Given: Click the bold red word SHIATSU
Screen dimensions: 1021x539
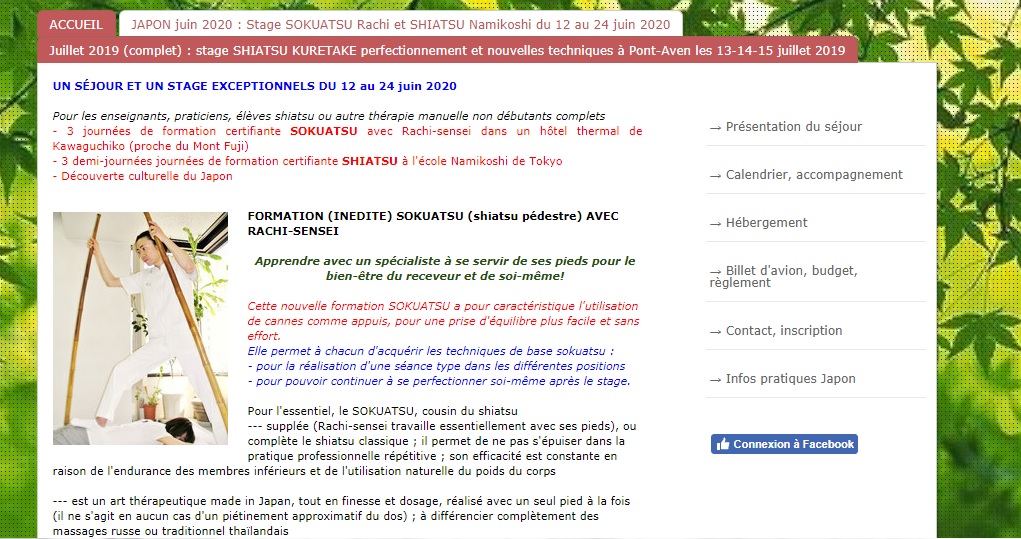Looking at the screenshot, I should tap(369, 161).
